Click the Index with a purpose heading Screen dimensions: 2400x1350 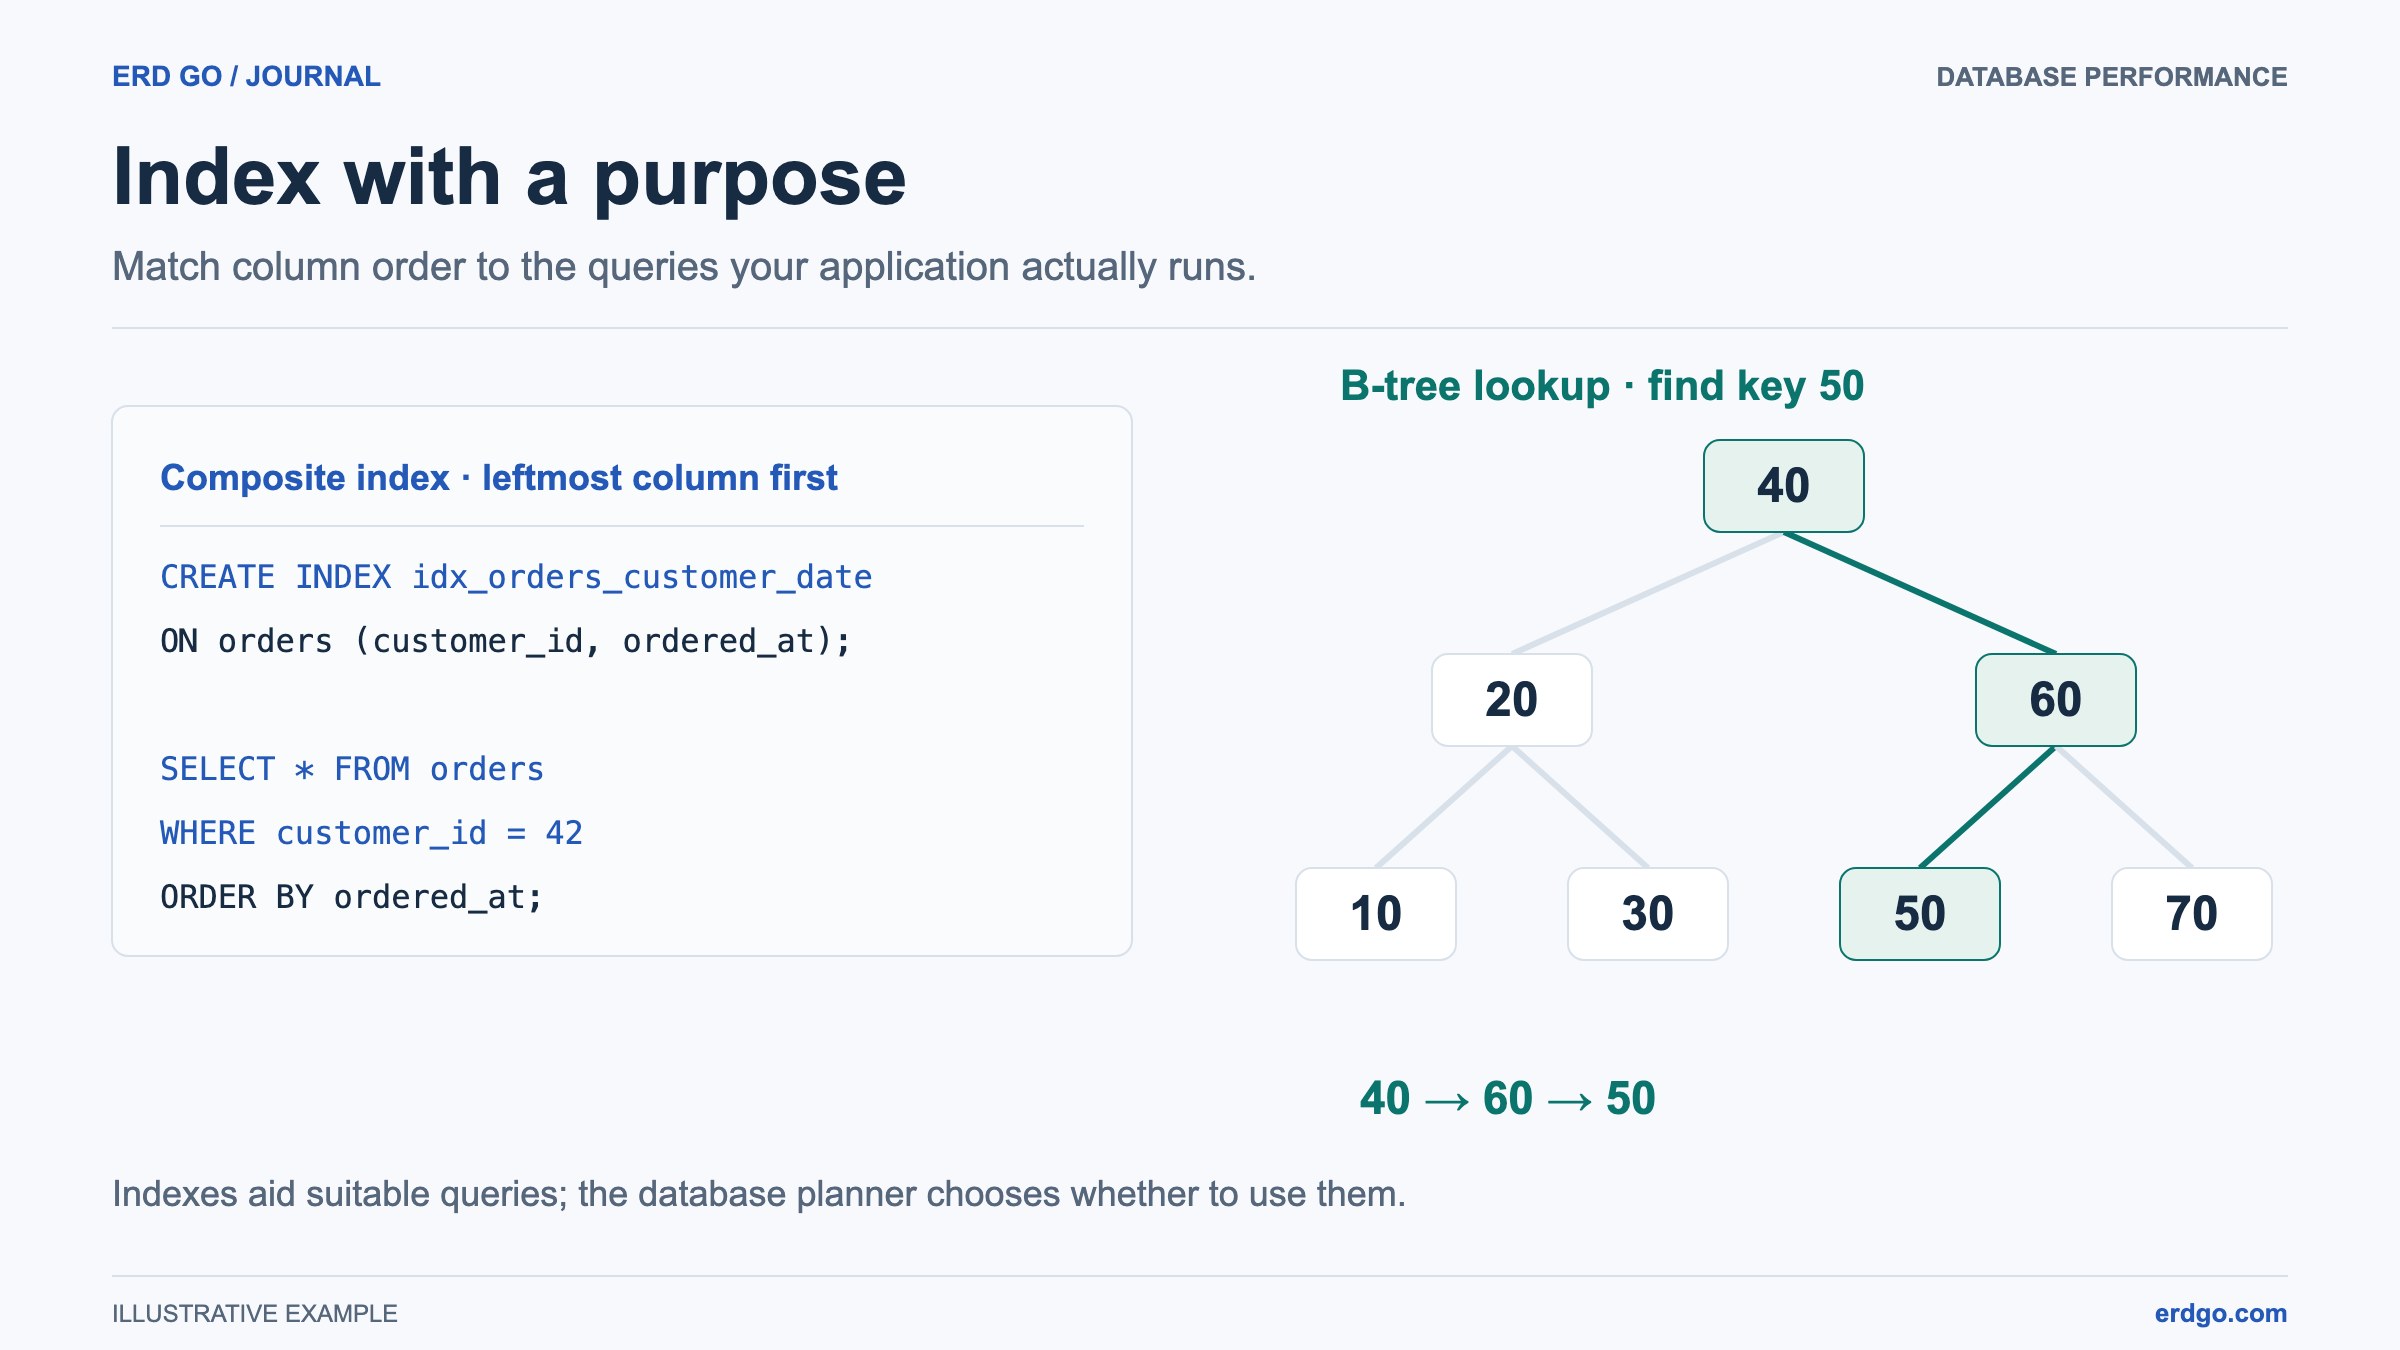pos(509,178)
